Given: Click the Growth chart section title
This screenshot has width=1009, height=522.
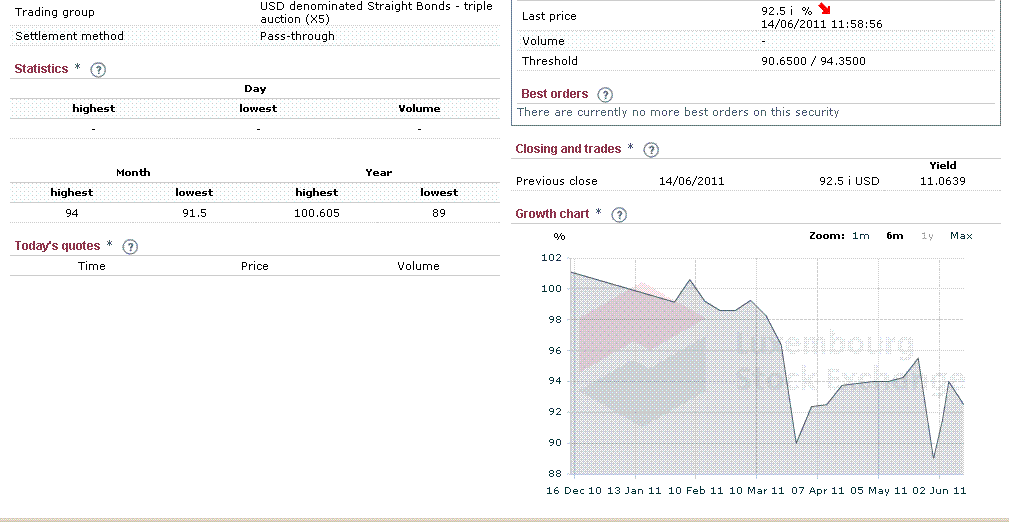Looking at the screenshot, I should 552,214.
